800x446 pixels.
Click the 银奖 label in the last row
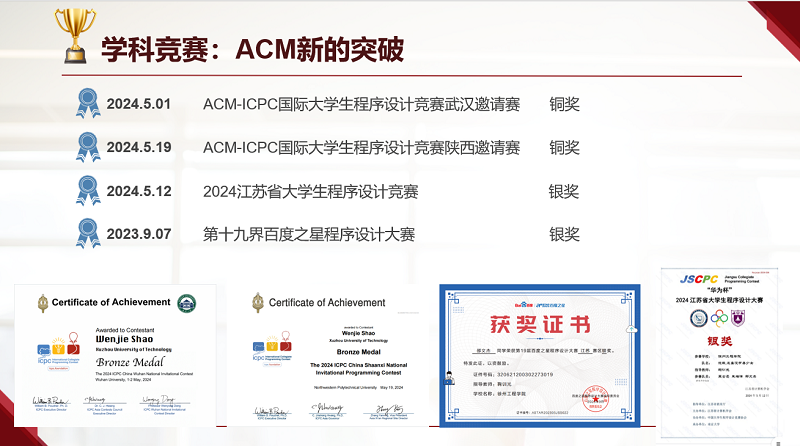[564, 235]
